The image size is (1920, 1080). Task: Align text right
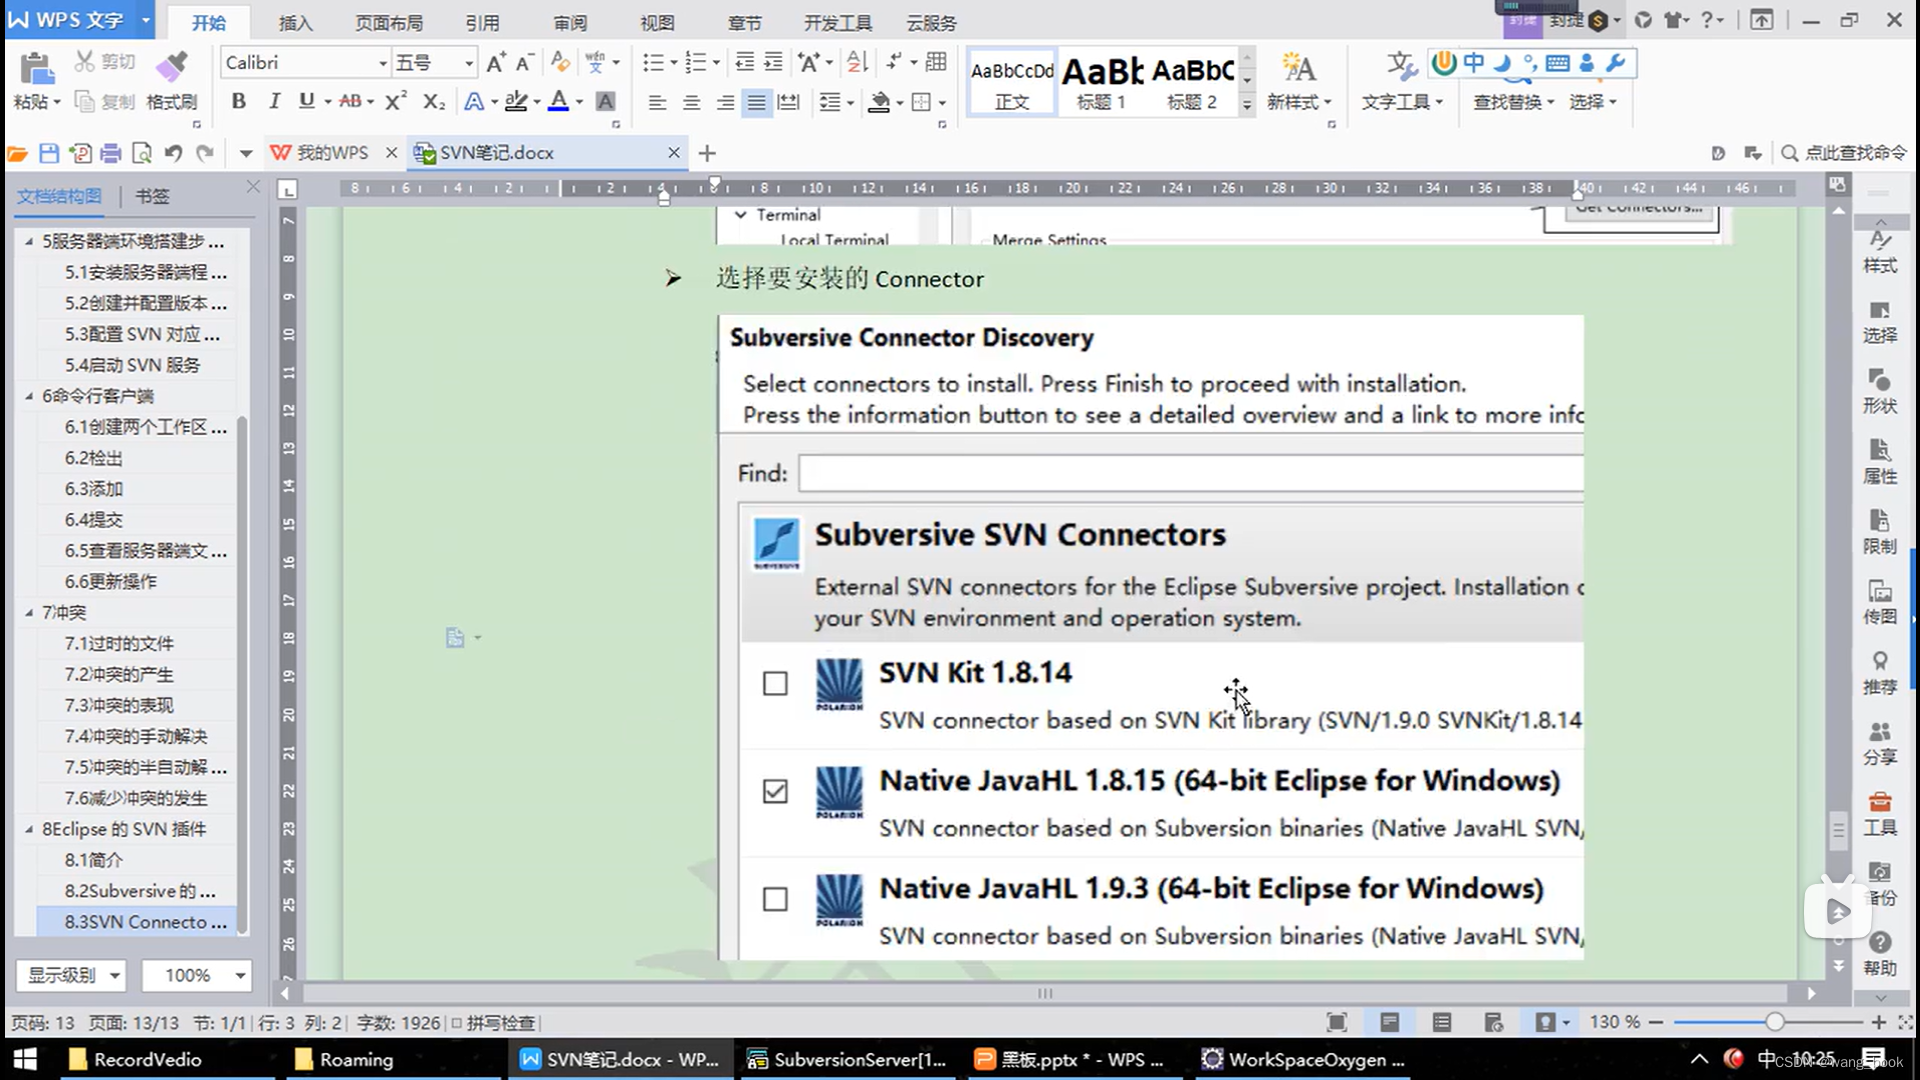pos(725,102)
